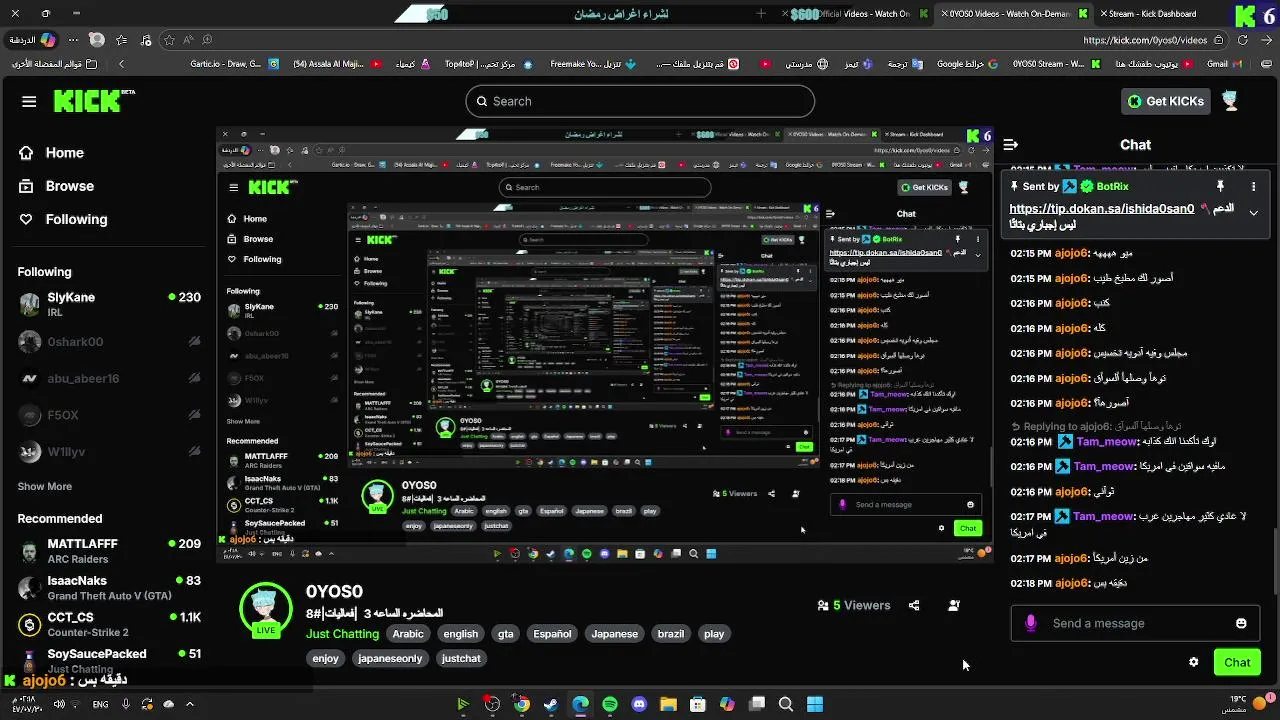1280x720 pixels.
Task: Click the Japanese tag
Action: tap(614, 634)
